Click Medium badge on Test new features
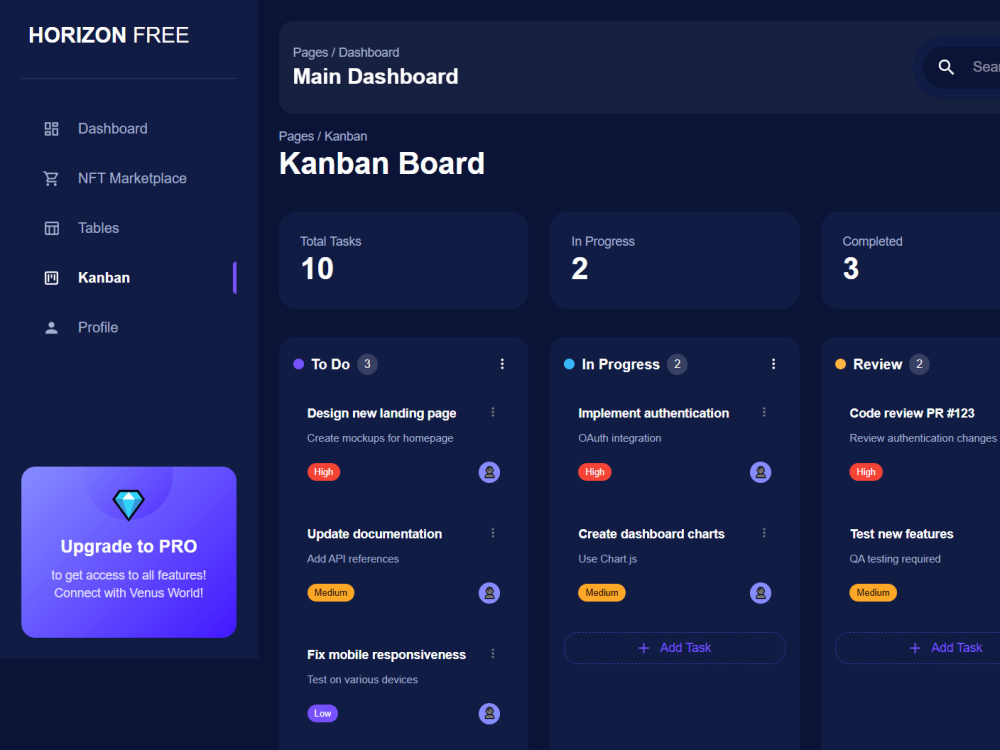 [872, 592]
